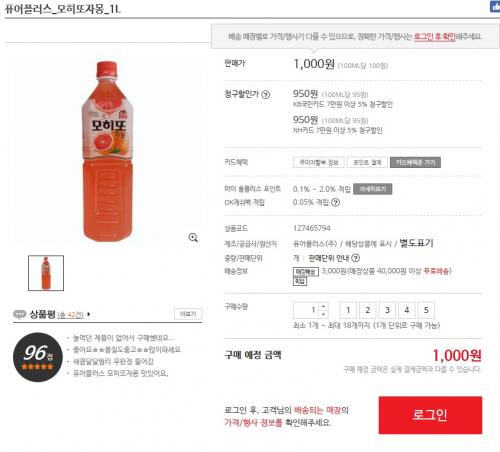Follow the 로그인 후 확인 link in notice
Image resolution: width=500 pixels, height=452 pixels.
[x=435, y=36]
